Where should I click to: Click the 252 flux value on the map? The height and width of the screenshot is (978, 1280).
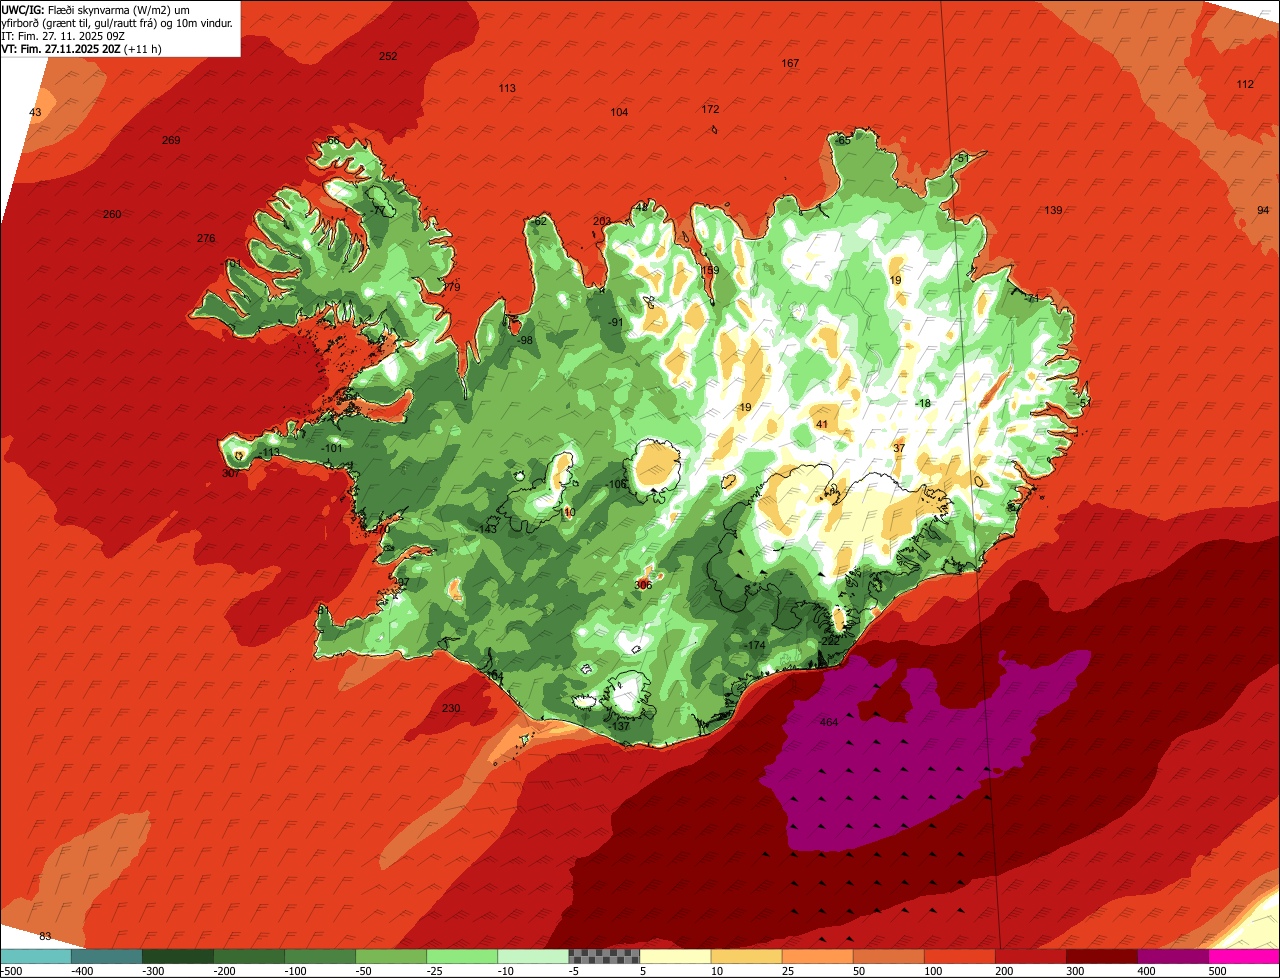(388, 56)
